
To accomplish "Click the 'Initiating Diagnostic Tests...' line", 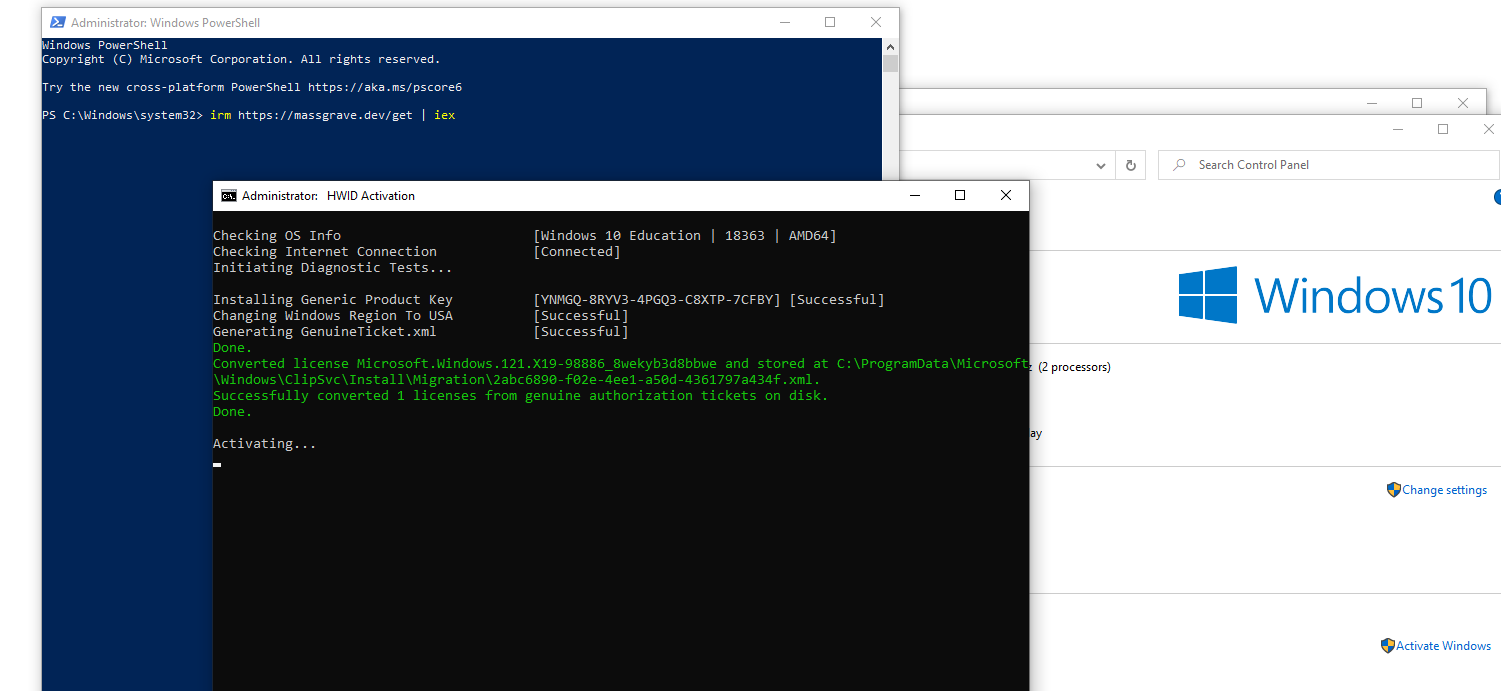I will point(333,267).
